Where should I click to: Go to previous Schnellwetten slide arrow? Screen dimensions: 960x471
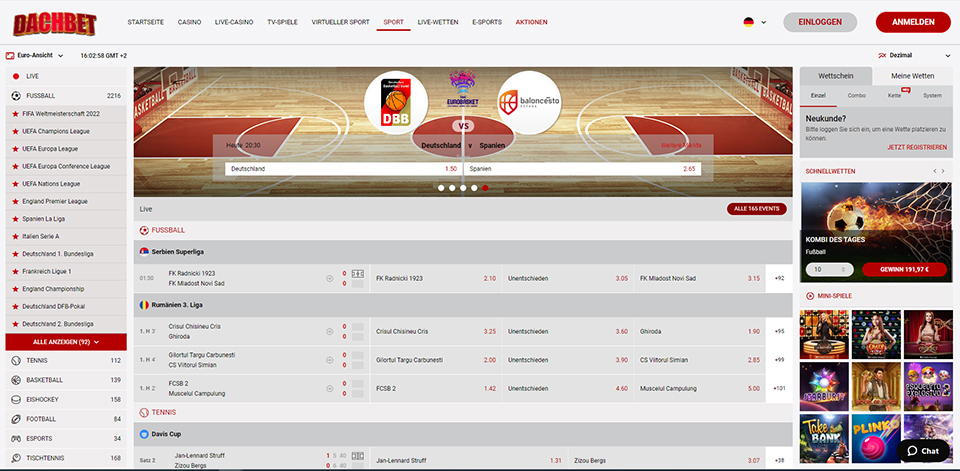coord(934,171)
